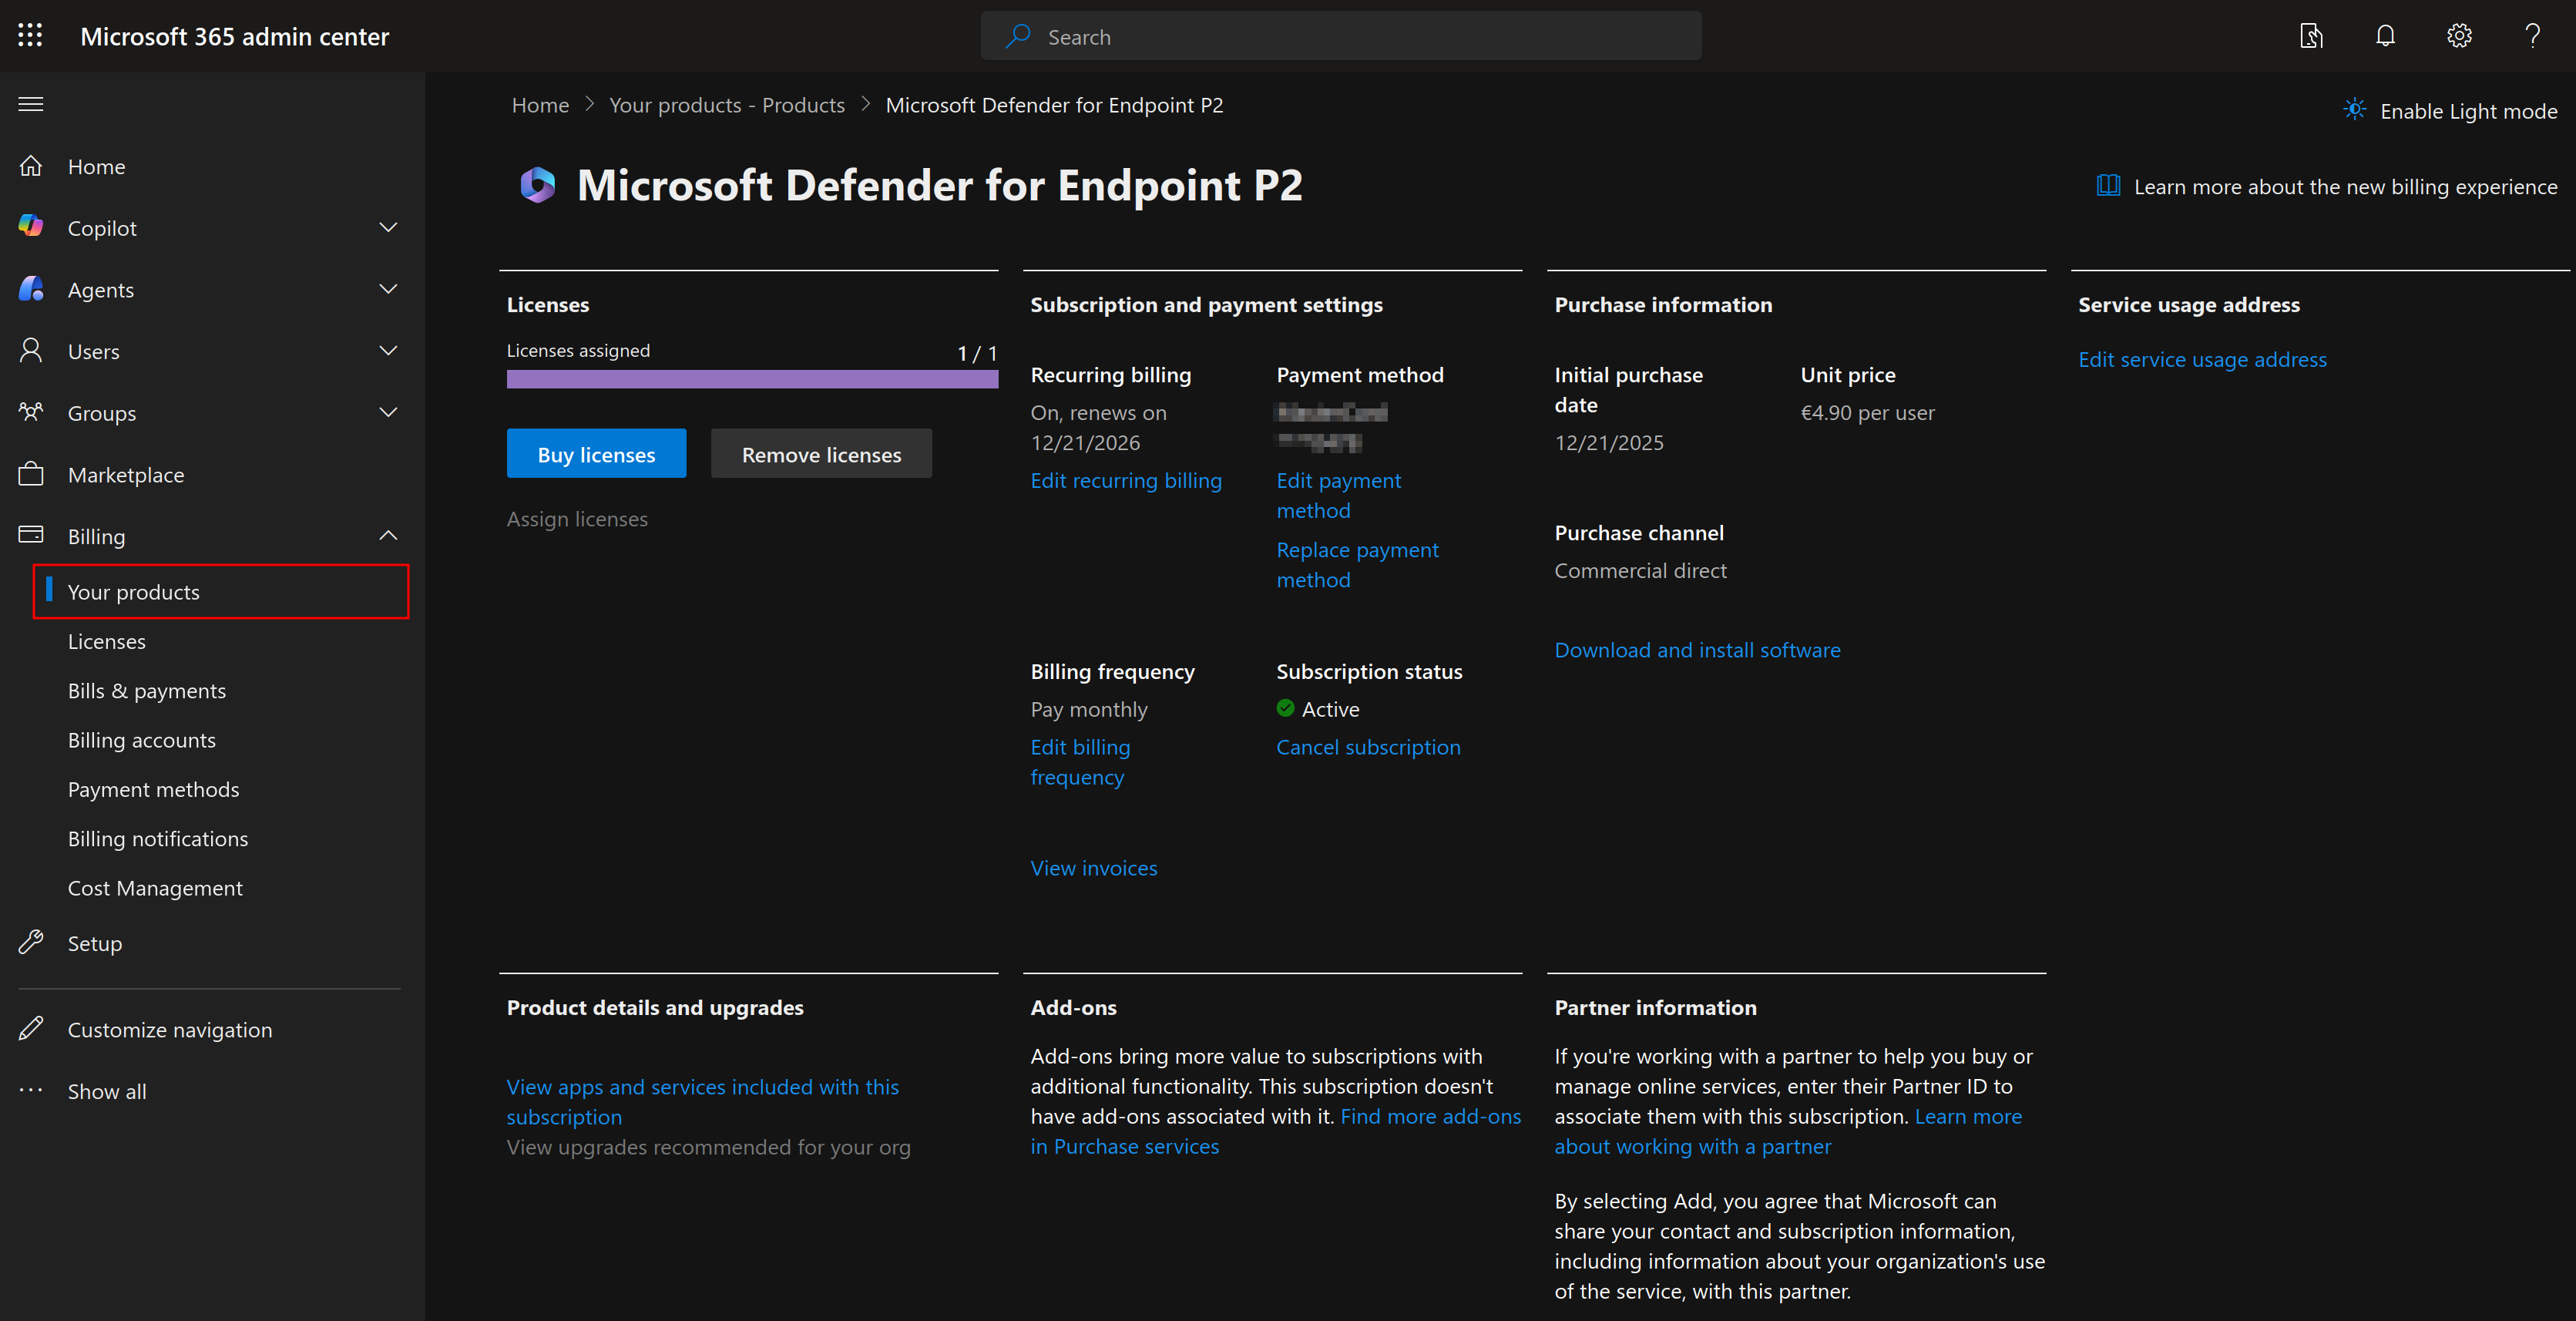Expand the Groups navigation chevron
The width and height of the screenshot is (2576, 1321).
(x=388, y=412)
